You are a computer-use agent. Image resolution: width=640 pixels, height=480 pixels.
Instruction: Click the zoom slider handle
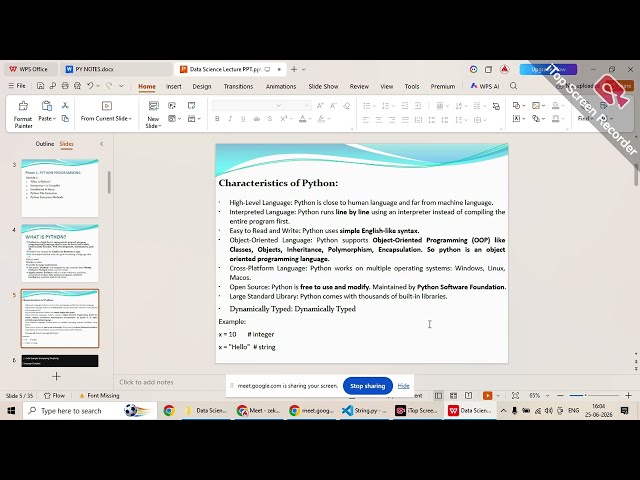585,396
